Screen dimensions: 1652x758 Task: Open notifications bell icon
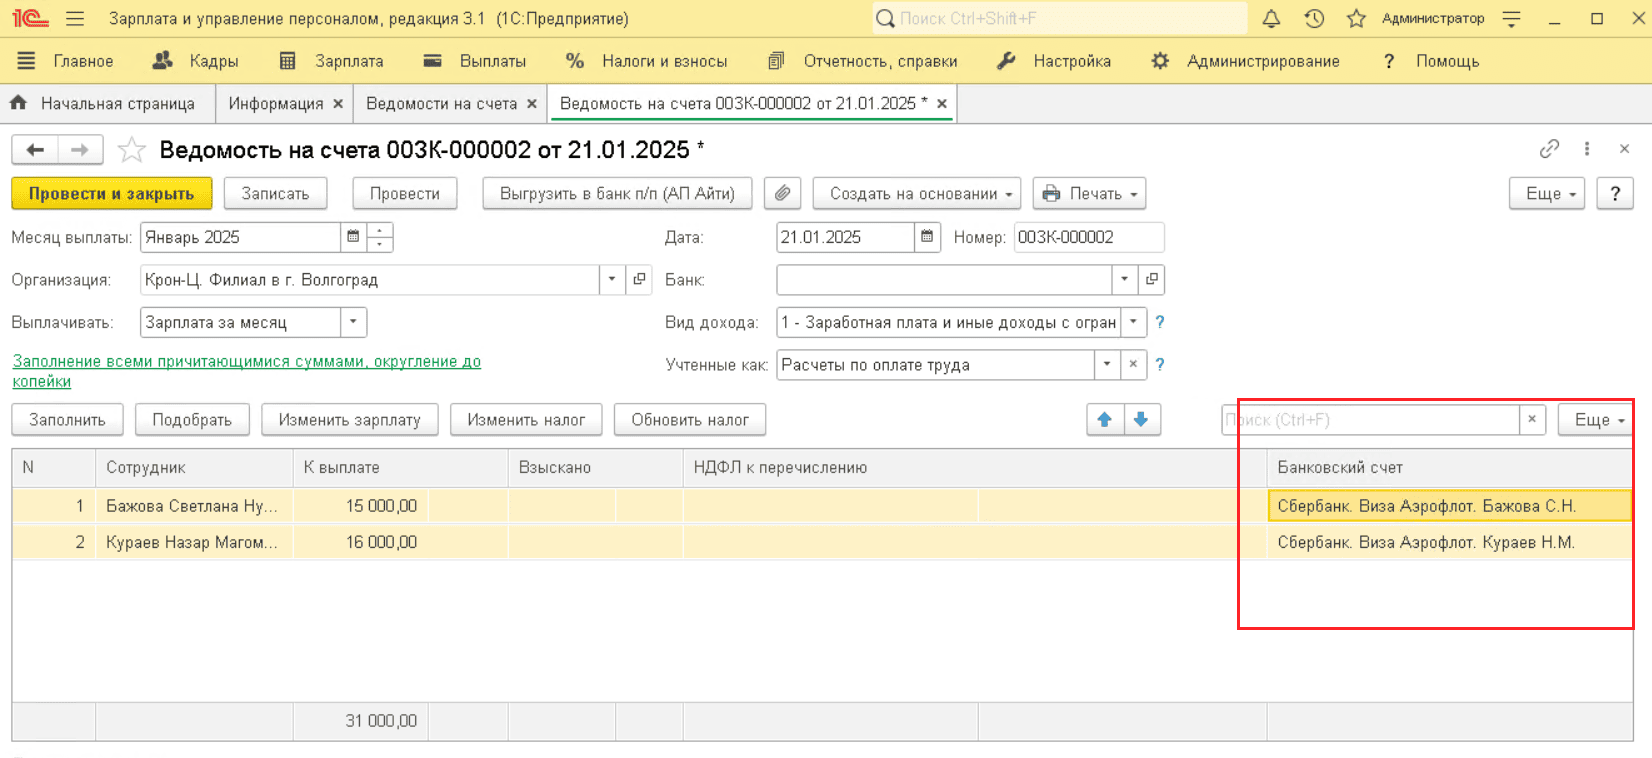click(x=1271, y=19)
